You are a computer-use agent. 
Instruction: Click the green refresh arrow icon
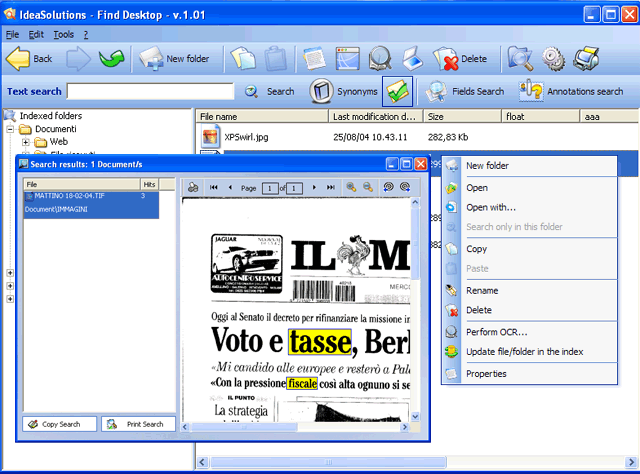coord(111,59)
